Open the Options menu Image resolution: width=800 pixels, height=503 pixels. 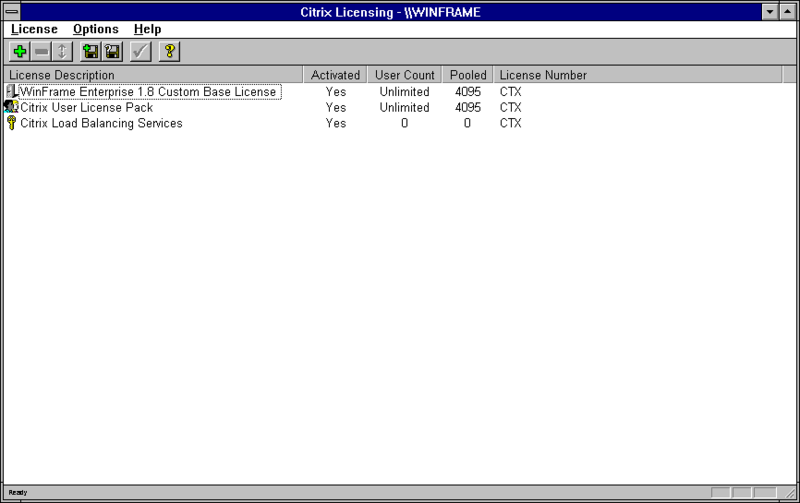95,29
